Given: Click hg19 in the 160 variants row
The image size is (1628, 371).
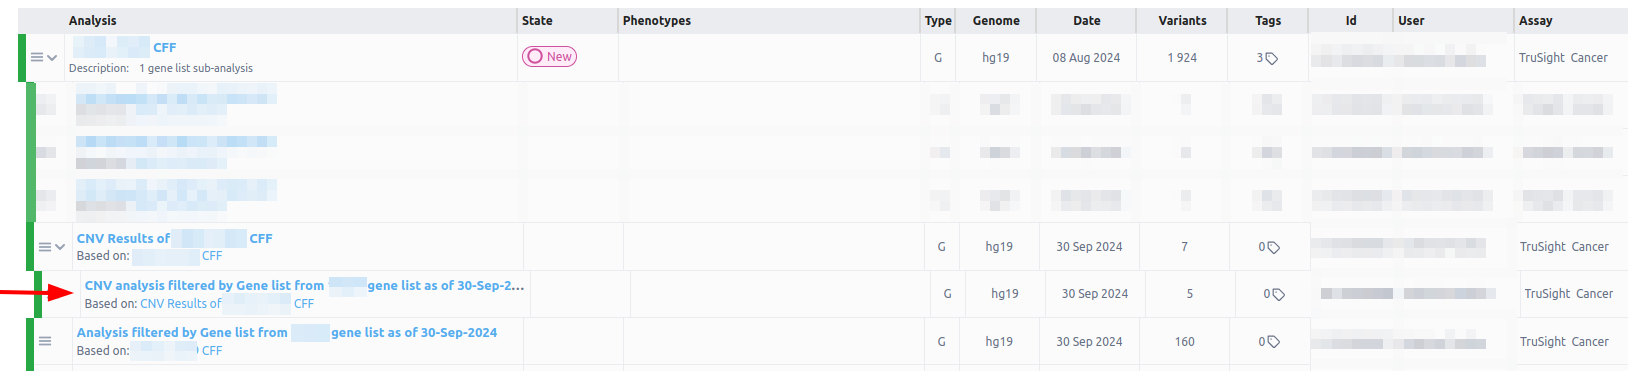Looking at the screenshot, I should tap(999, 342).
